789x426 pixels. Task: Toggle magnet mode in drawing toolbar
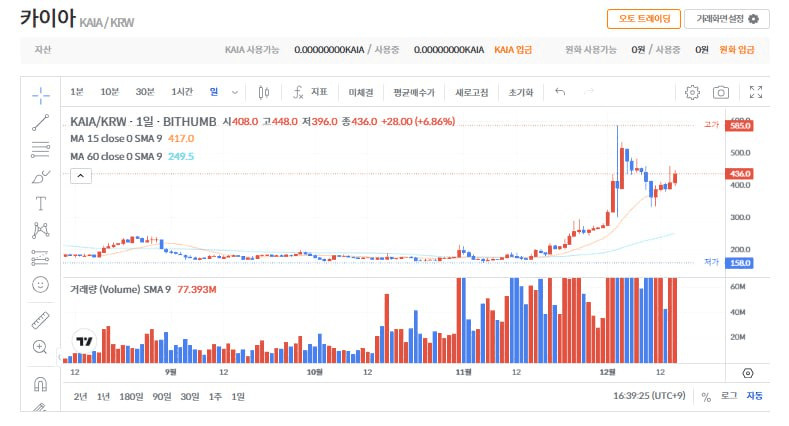tap(40, 384)
